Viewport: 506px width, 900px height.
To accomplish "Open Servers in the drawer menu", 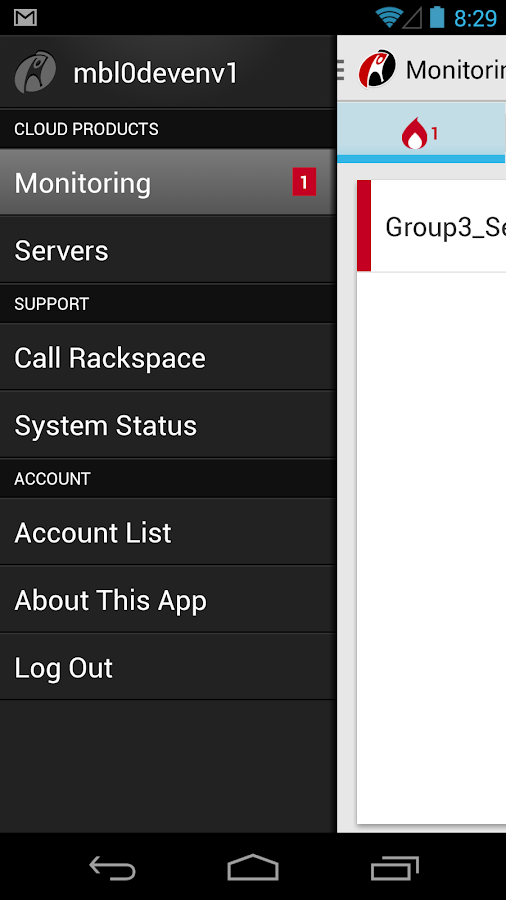I will [168, 250].
